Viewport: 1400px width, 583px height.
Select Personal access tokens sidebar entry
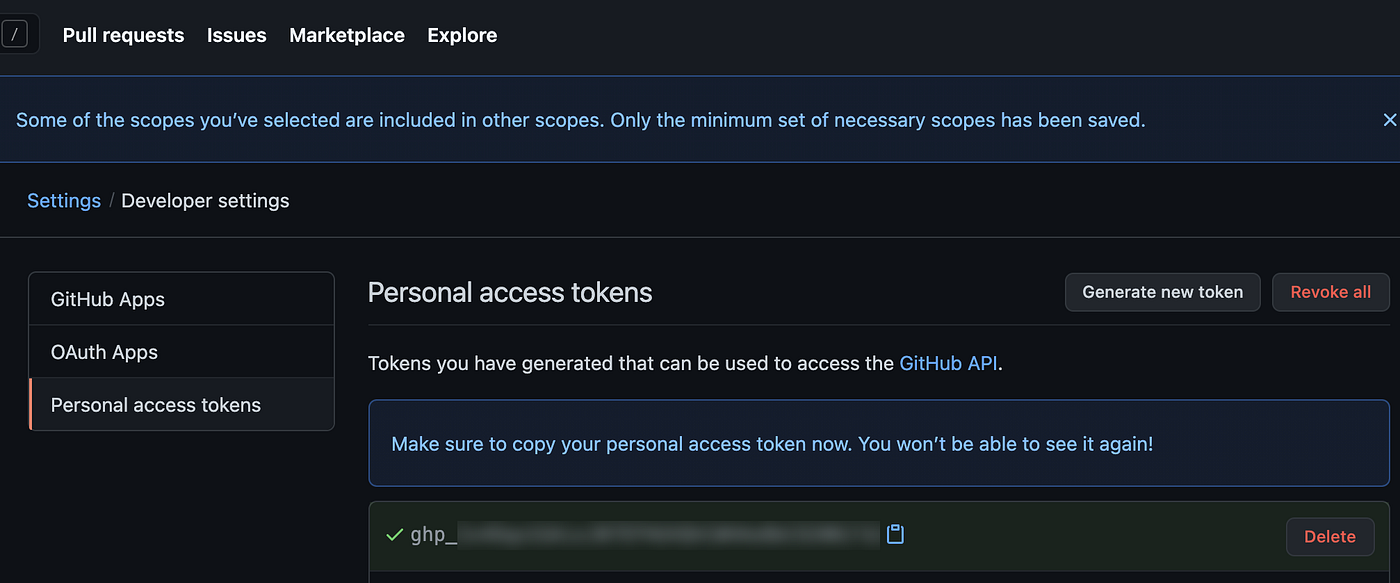click(156, 404)
